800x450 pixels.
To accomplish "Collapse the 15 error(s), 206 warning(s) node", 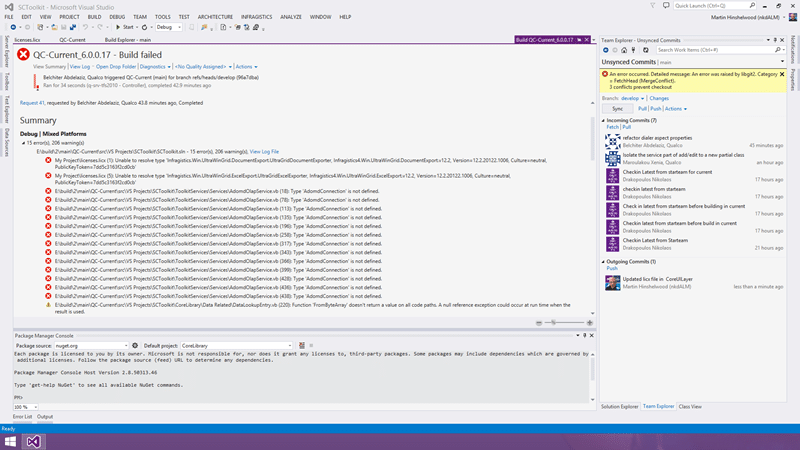I will point(23,143).
